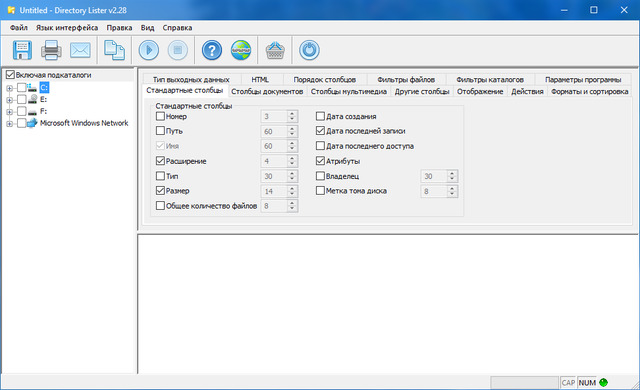
Task: Open the Язык интерфейса menu
Action: point(67,28)
